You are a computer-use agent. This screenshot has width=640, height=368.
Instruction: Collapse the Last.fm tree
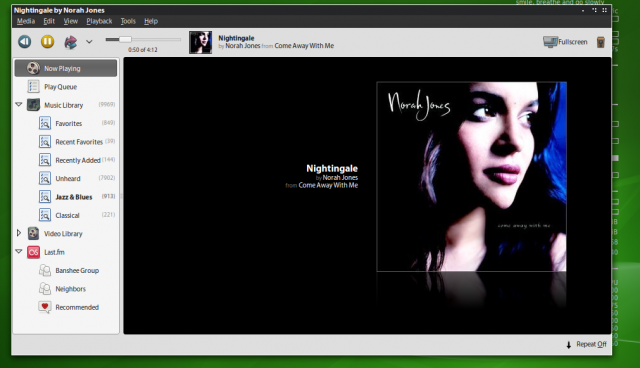click(x=19, y=251)
